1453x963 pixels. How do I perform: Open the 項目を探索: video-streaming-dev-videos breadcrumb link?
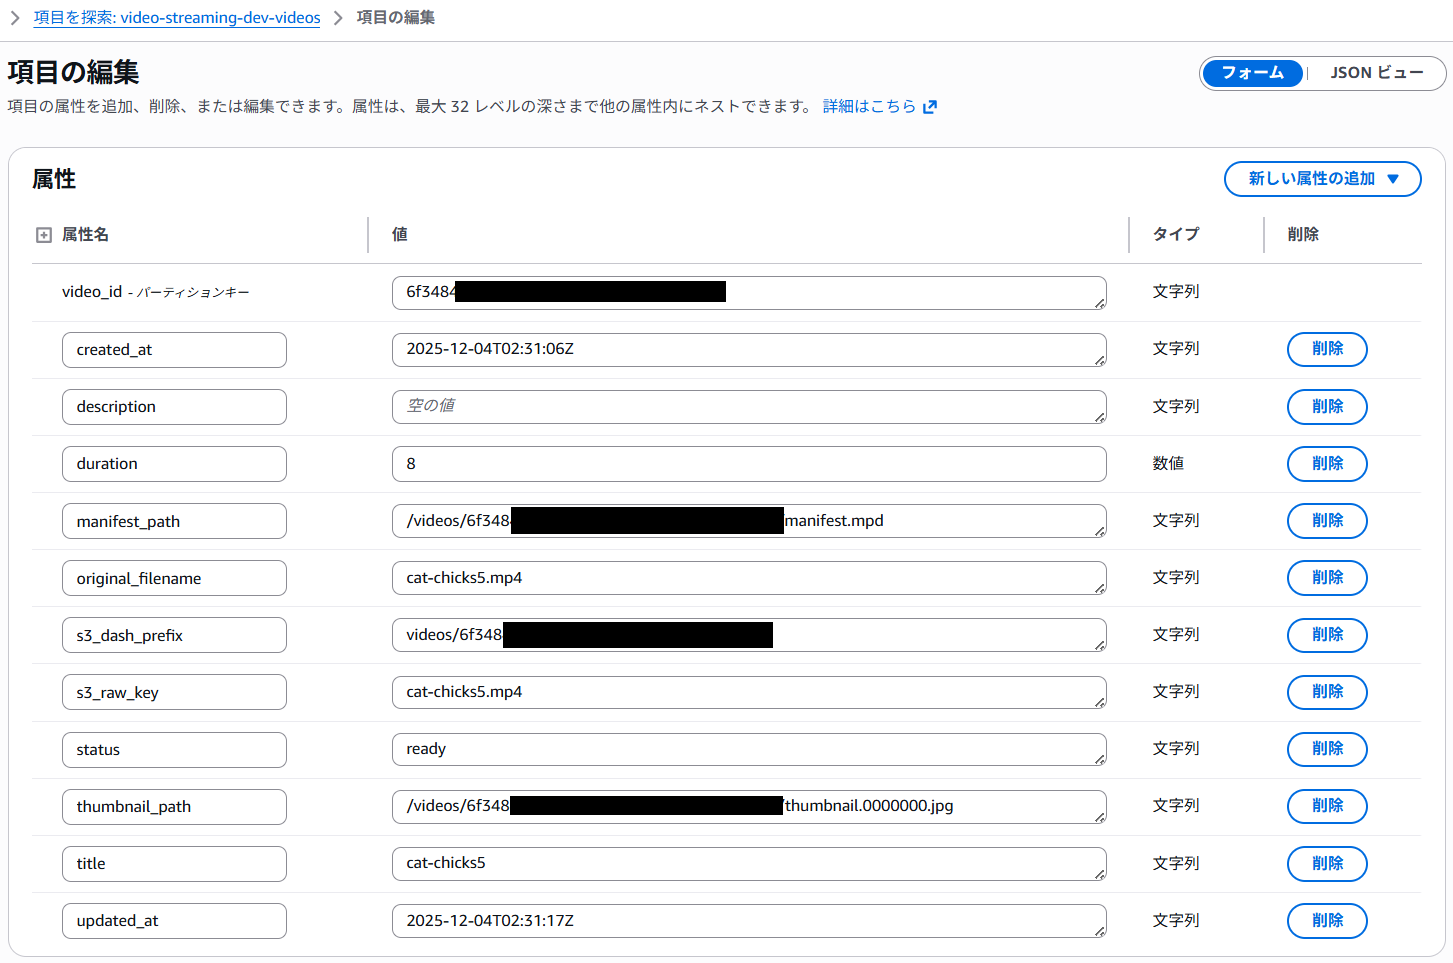177,17
